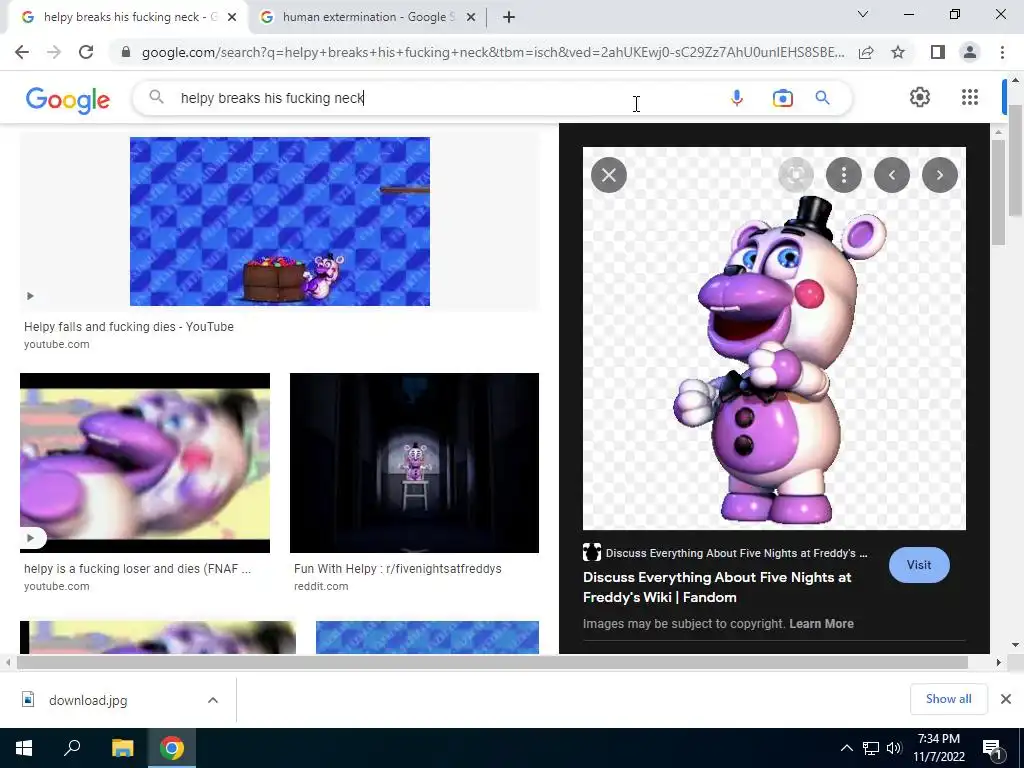Image resolution: width=1024 pixels, height=768 pixels.
Task: Open the notification center icon
Action: tap(992, 749)
